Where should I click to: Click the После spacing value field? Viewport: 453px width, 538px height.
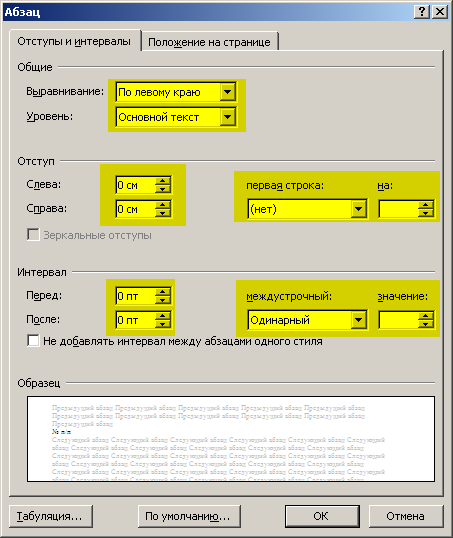[136, 320]
